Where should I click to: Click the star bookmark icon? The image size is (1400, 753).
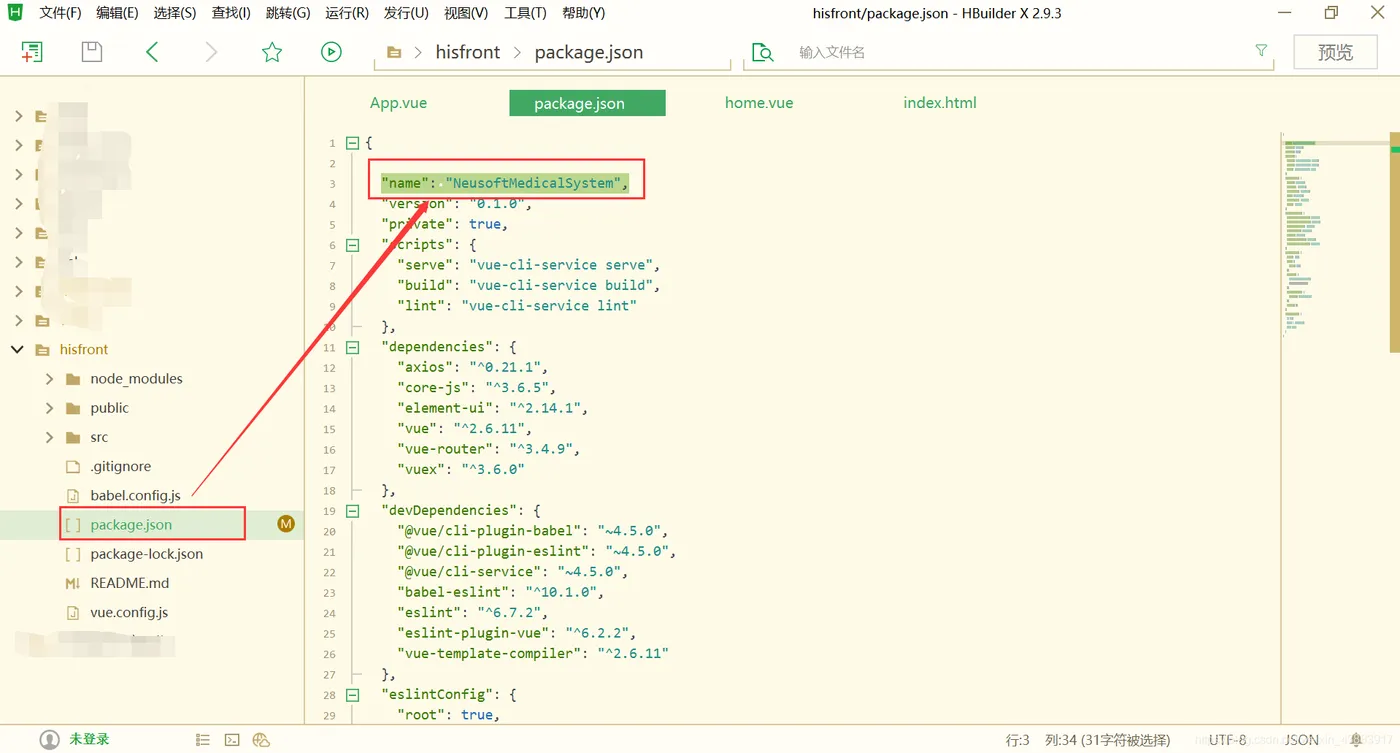coord(272,52)
